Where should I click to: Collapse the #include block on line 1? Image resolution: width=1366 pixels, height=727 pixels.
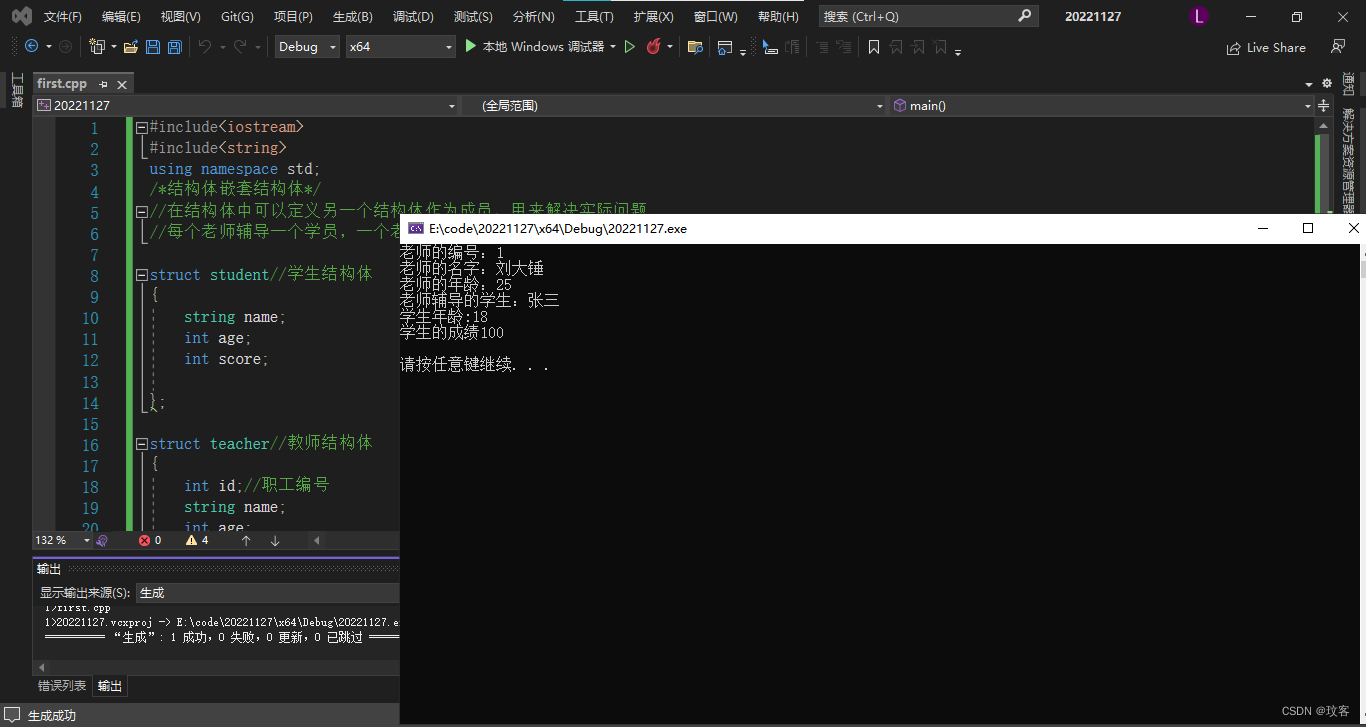142,128
